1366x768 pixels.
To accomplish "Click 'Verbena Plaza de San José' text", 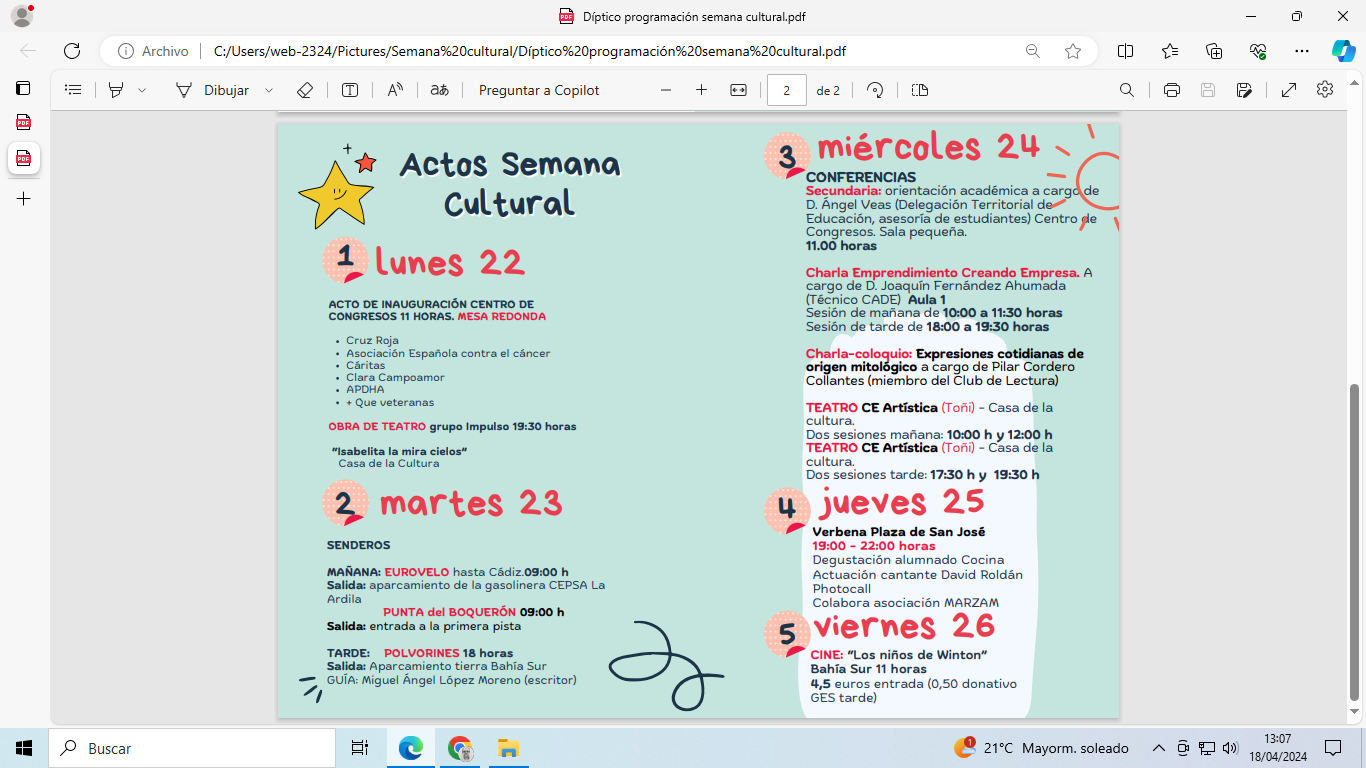I will point(899,532).
